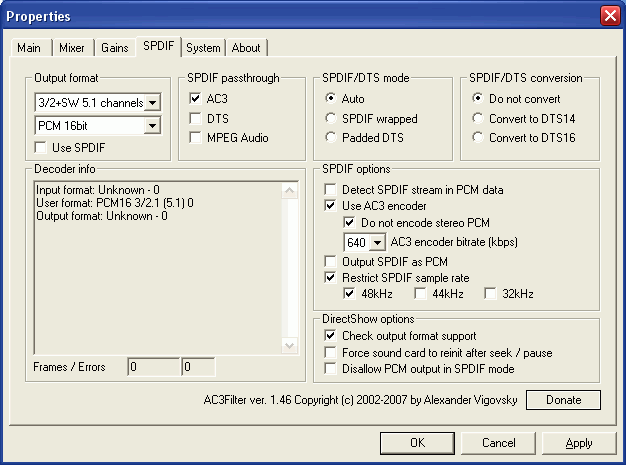Image resolution: width=626 pixels, height=465 pixels.
Task: Close the Properties dialog window
Action: 609,16
